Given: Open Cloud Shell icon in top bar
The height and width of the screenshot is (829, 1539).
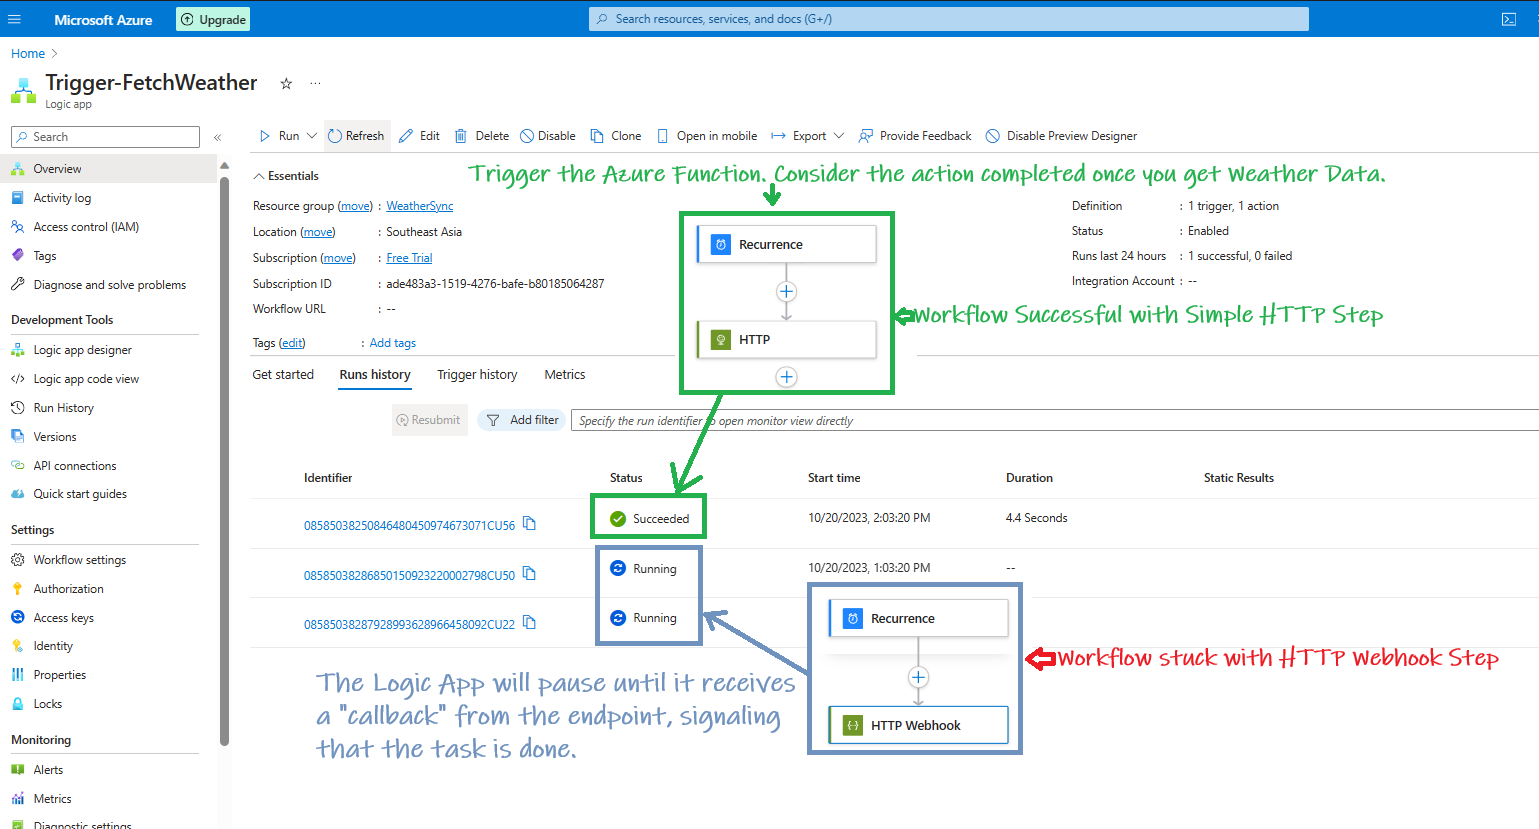Looking at the screenshot, I should 1509,19.
